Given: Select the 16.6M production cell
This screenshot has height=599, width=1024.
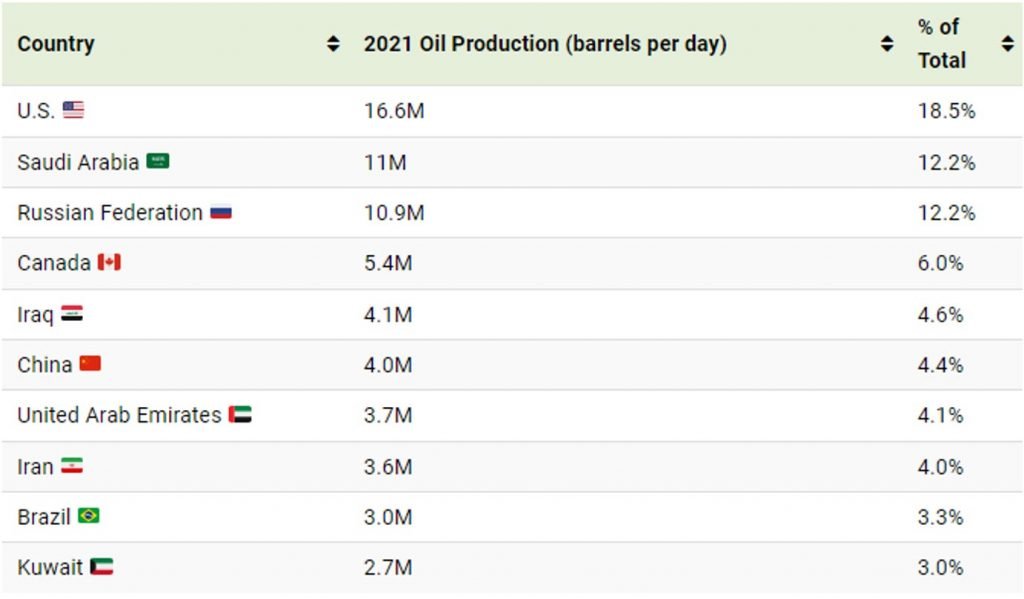Looking at the screenshot, I should pyautogui.click(x=394, y=111).
